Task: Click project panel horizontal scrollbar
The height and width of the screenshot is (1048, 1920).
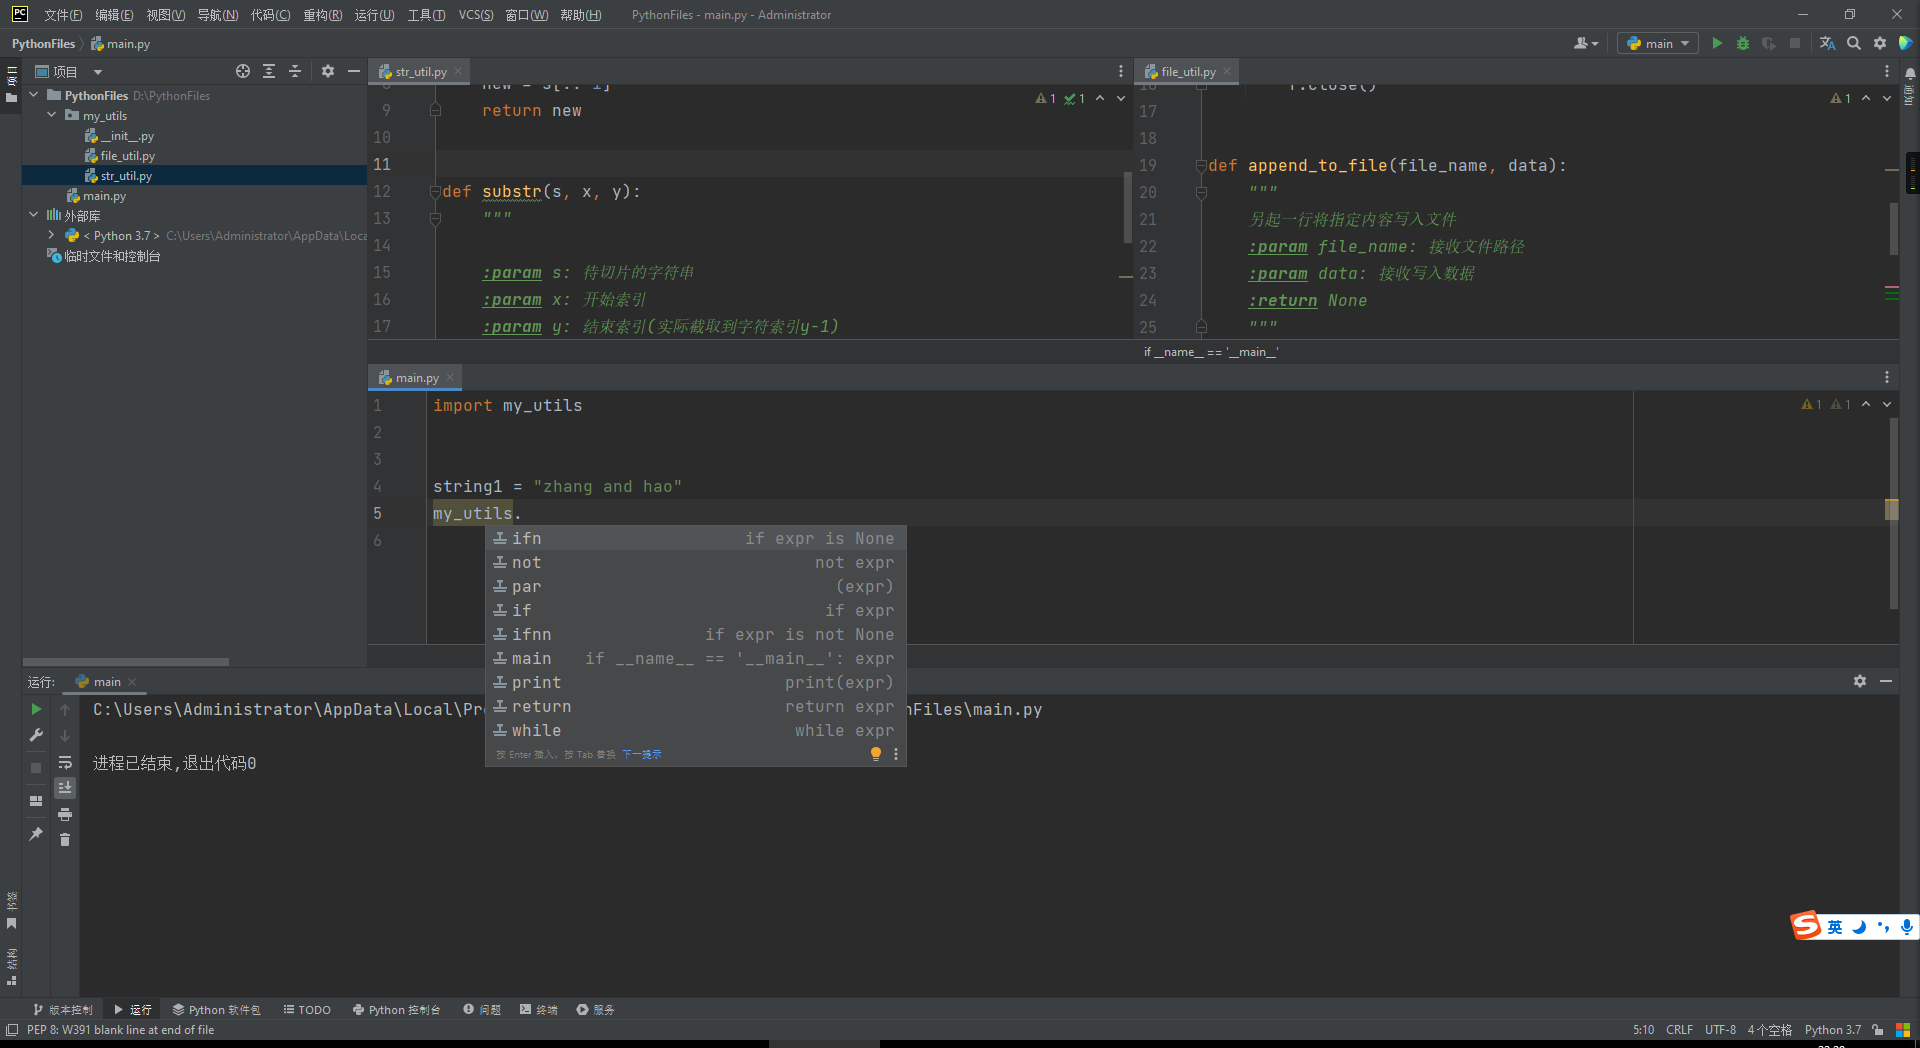Action: pos(126,662)
